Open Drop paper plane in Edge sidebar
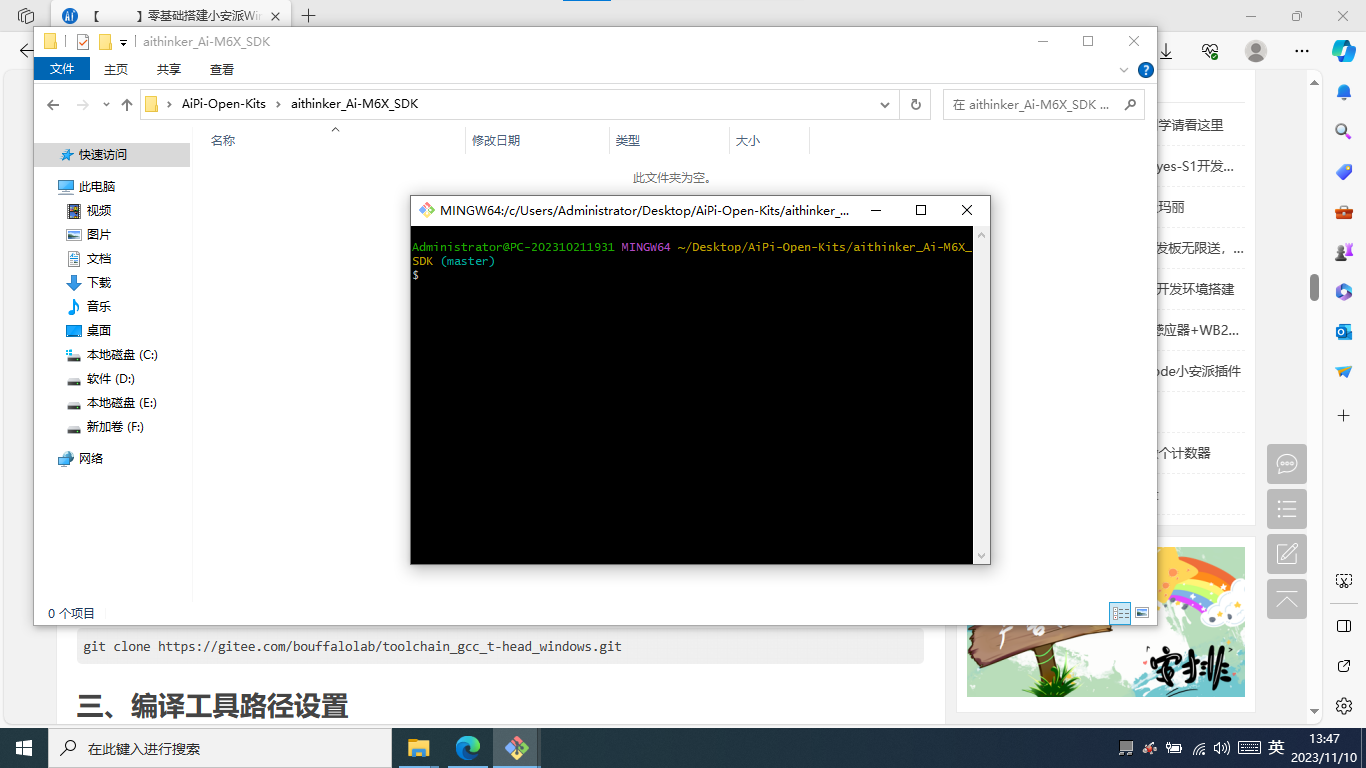The image size is (1366, 768). point(1344,371)
